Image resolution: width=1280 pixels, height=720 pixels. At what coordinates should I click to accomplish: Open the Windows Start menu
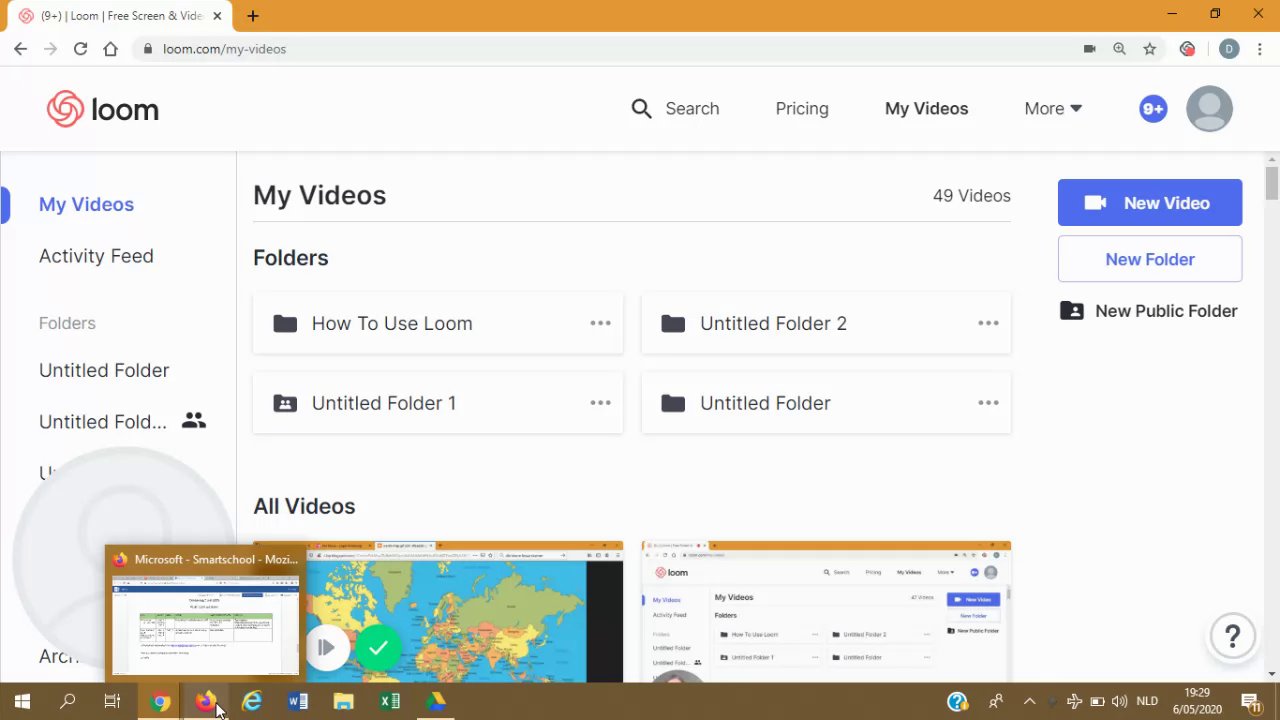point(22,702)
